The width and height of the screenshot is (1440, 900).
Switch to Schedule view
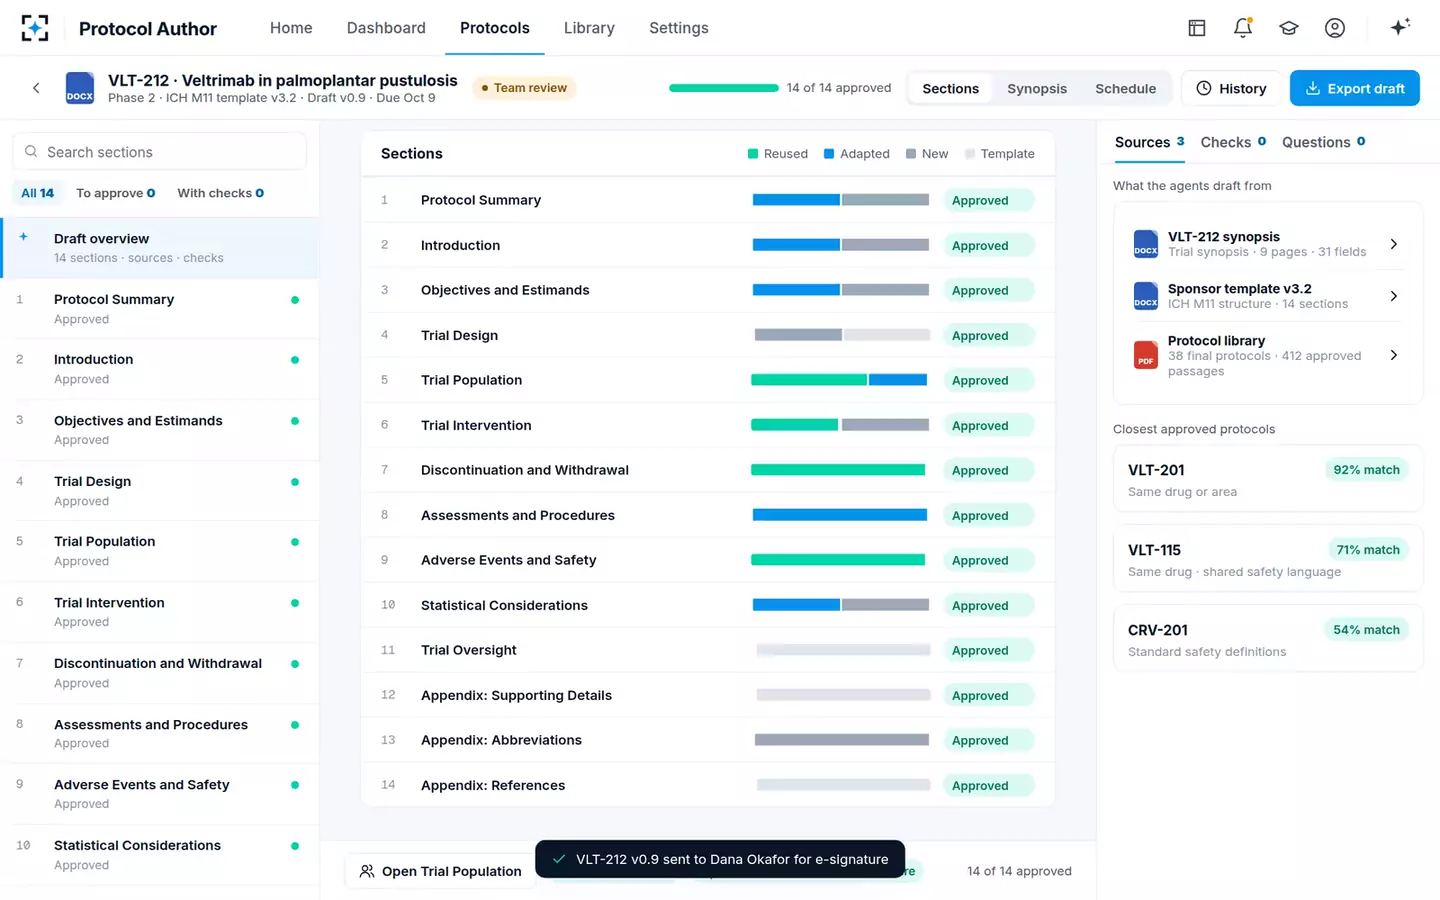pos(1125,89)
